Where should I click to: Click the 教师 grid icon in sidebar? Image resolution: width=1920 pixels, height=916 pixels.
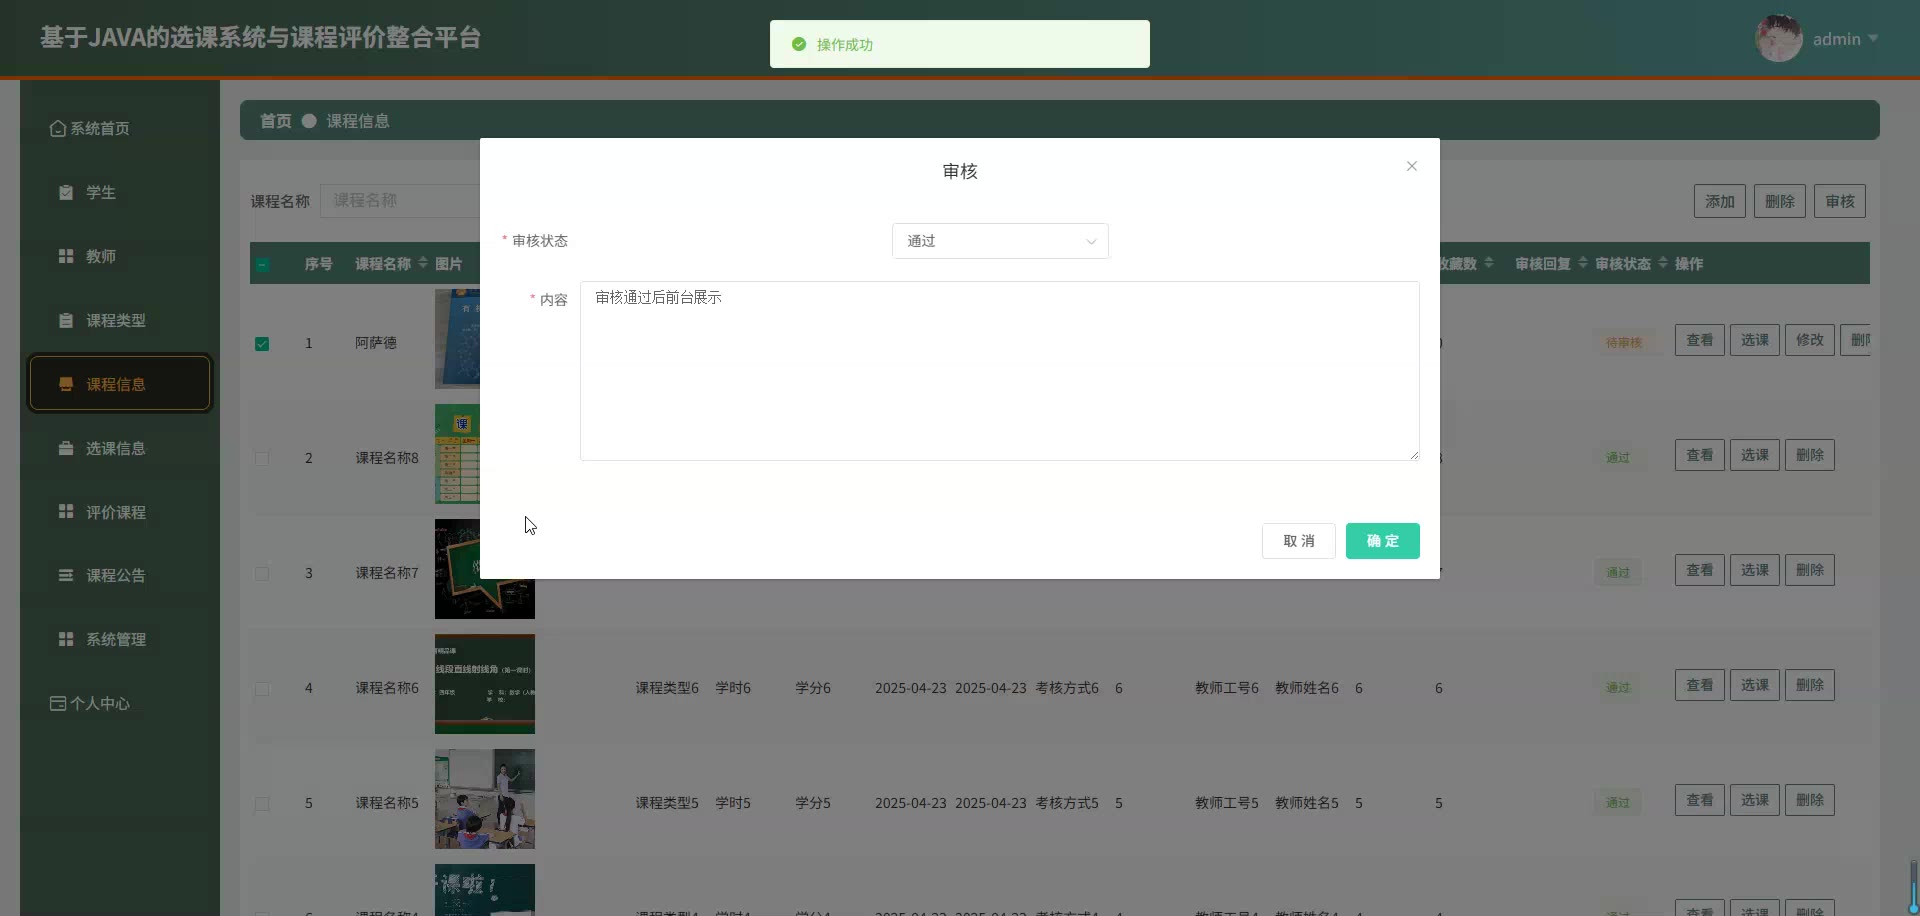[x=66, y=256]
